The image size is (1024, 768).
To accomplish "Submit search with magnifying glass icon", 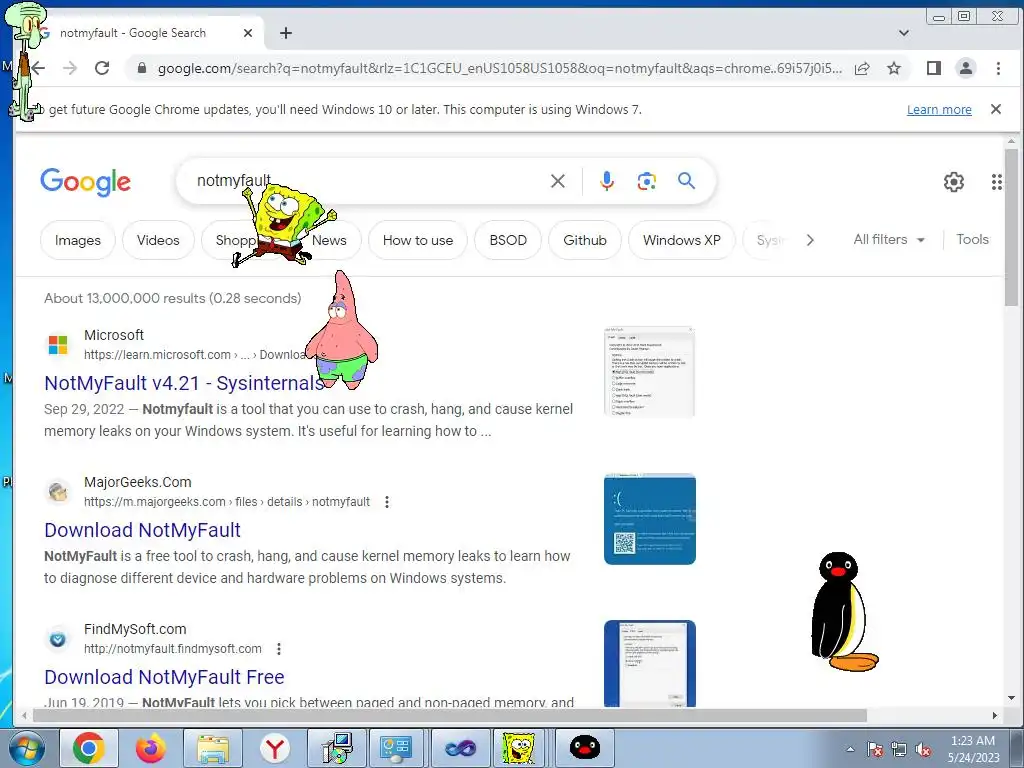I will 686,181.
